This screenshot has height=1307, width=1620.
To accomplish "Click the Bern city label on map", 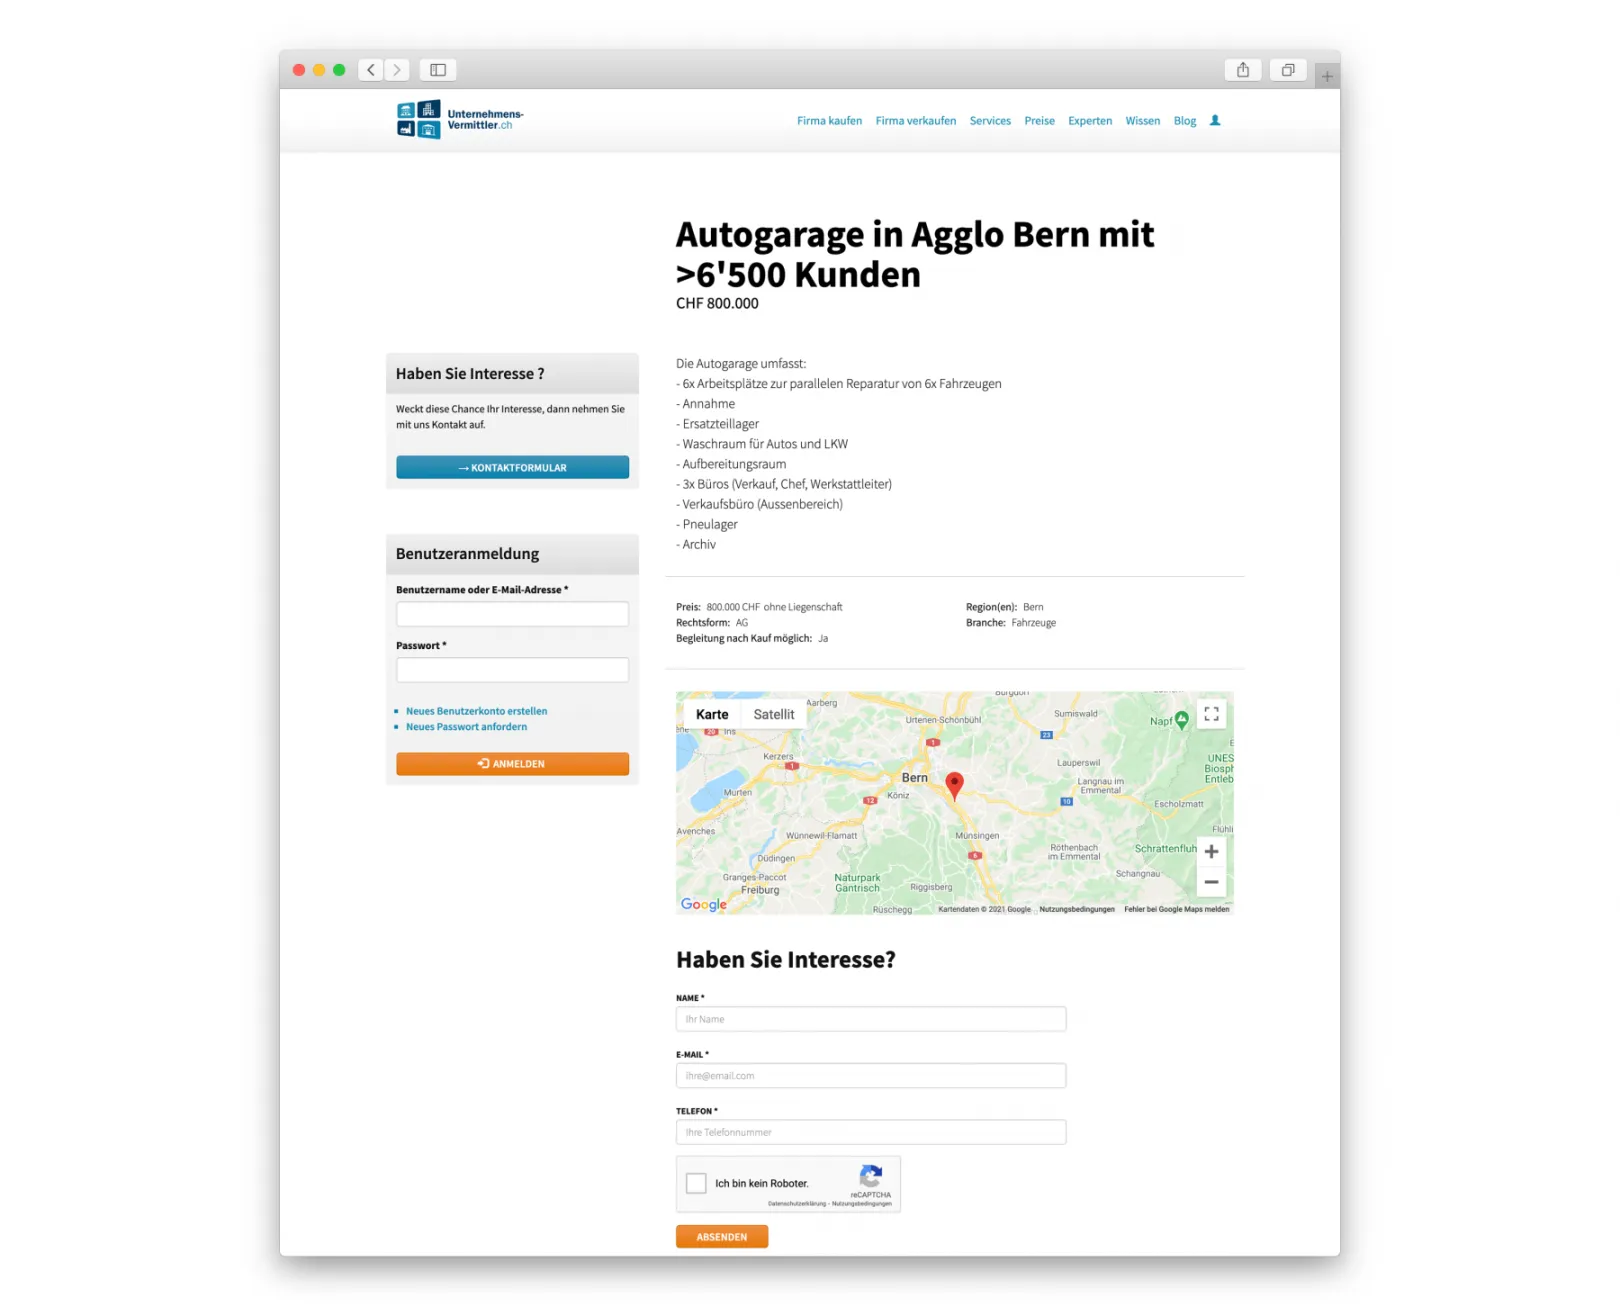I will pyautogui.click(x=915, y=778).
